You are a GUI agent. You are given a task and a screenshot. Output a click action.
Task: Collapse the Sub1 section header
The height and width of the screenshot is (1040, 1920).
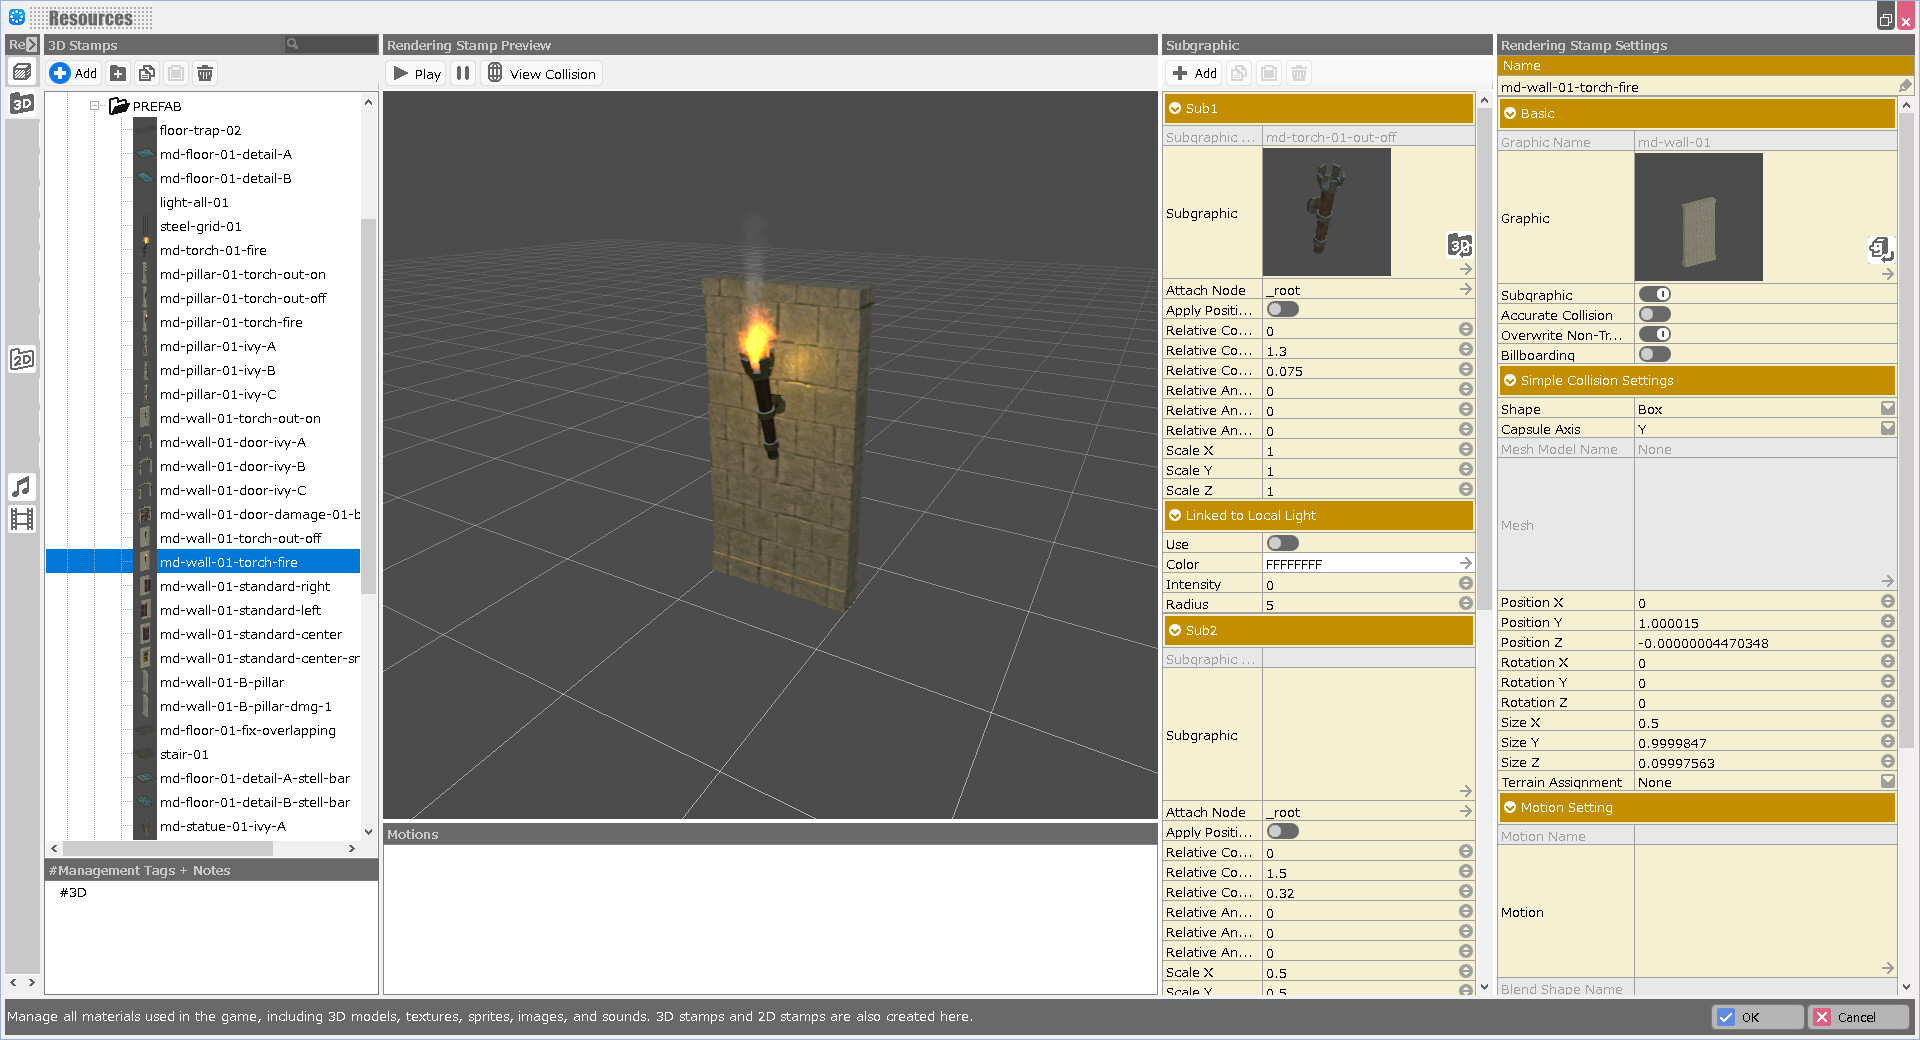coord(1177,108)
